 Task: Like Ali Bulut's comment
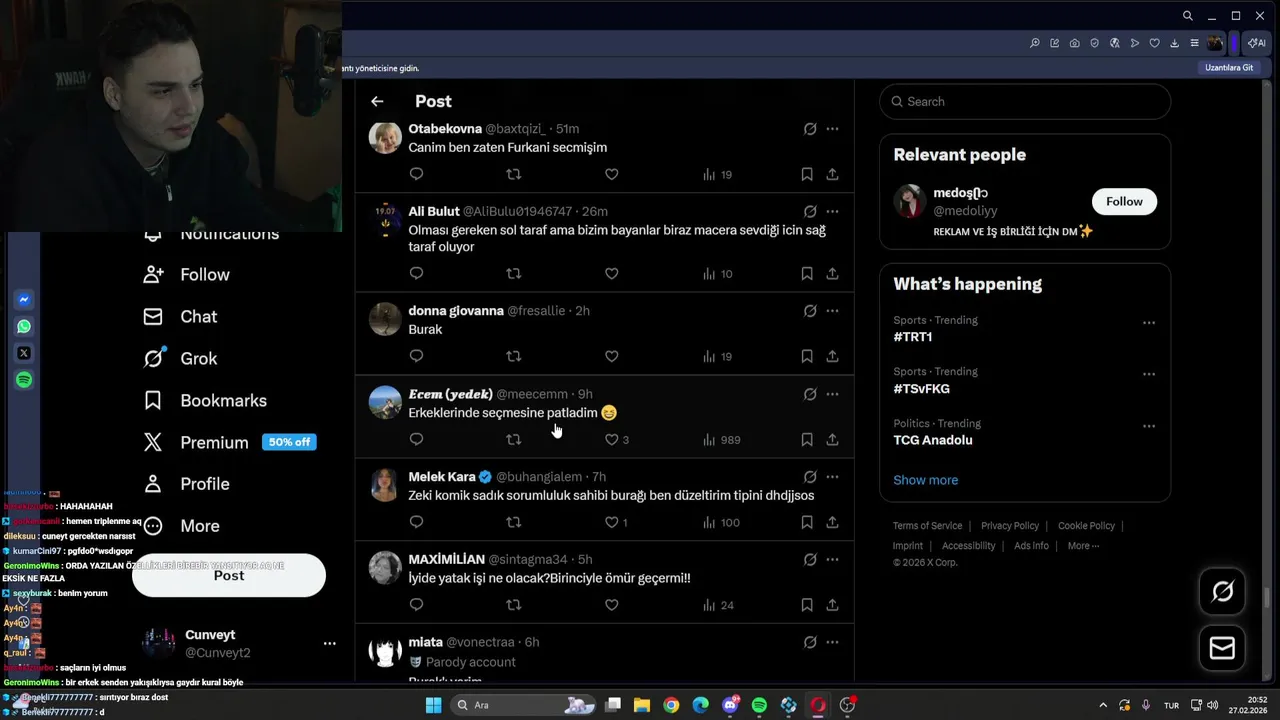pos(611,273)
